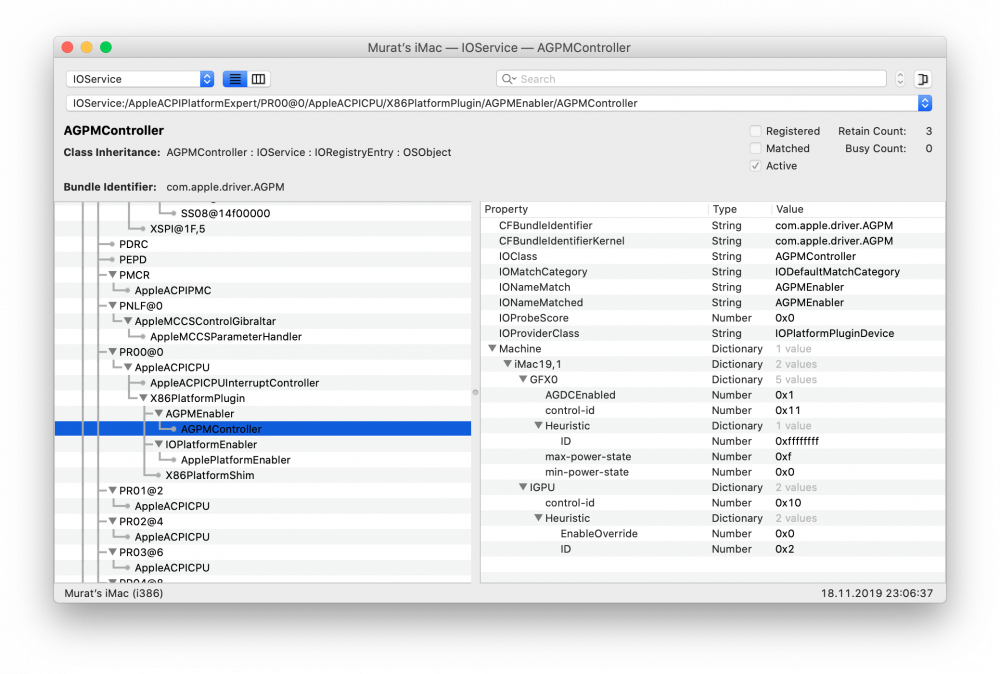
Task: Click the Search field
Action: 691,79
